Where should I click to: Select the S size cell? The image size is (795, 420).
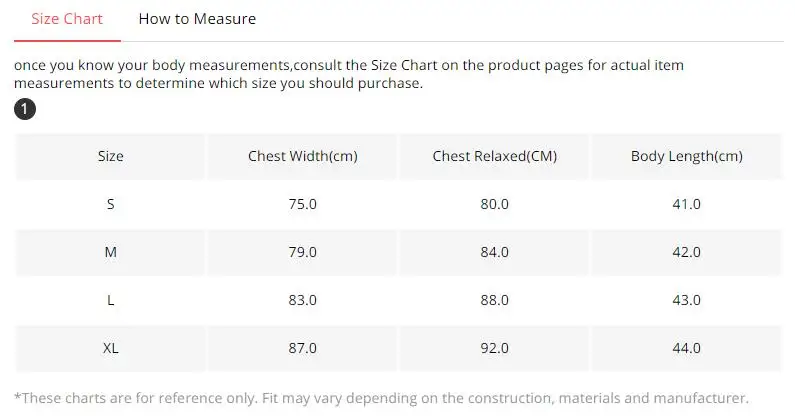coord(110,204)
